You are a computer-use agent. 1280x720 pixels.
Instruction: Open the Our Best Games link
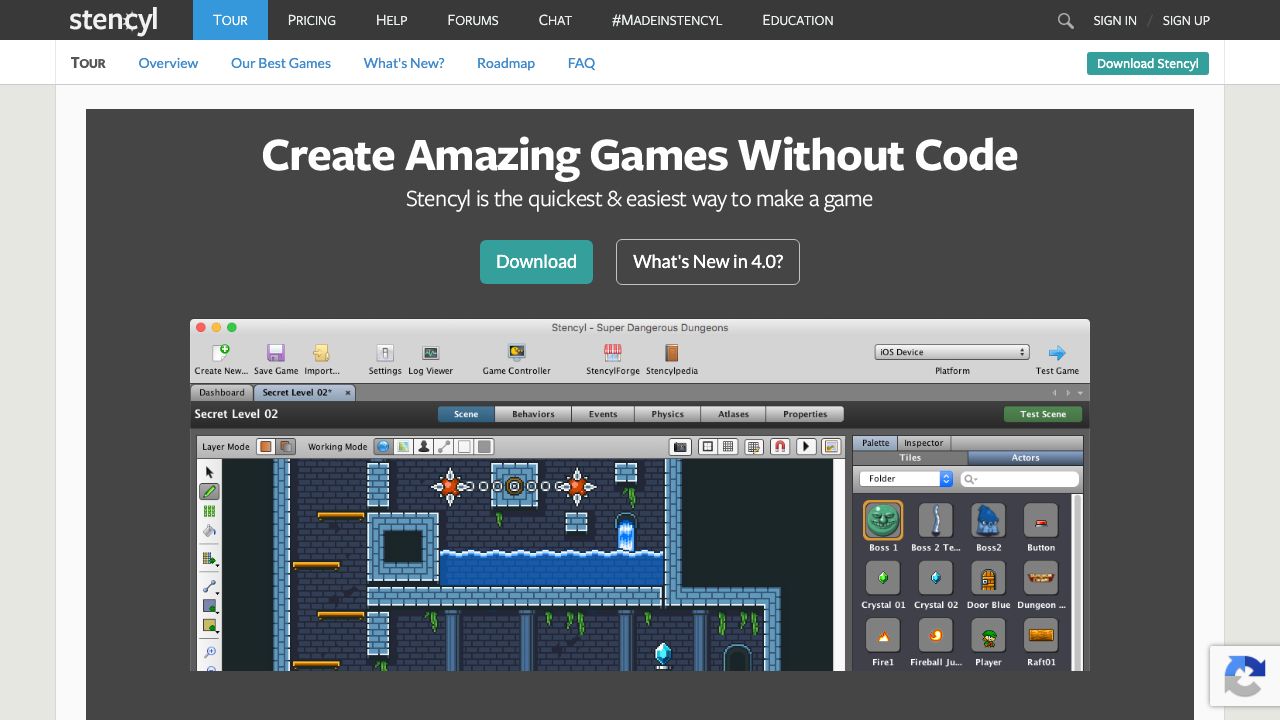(x=281, y=63)
